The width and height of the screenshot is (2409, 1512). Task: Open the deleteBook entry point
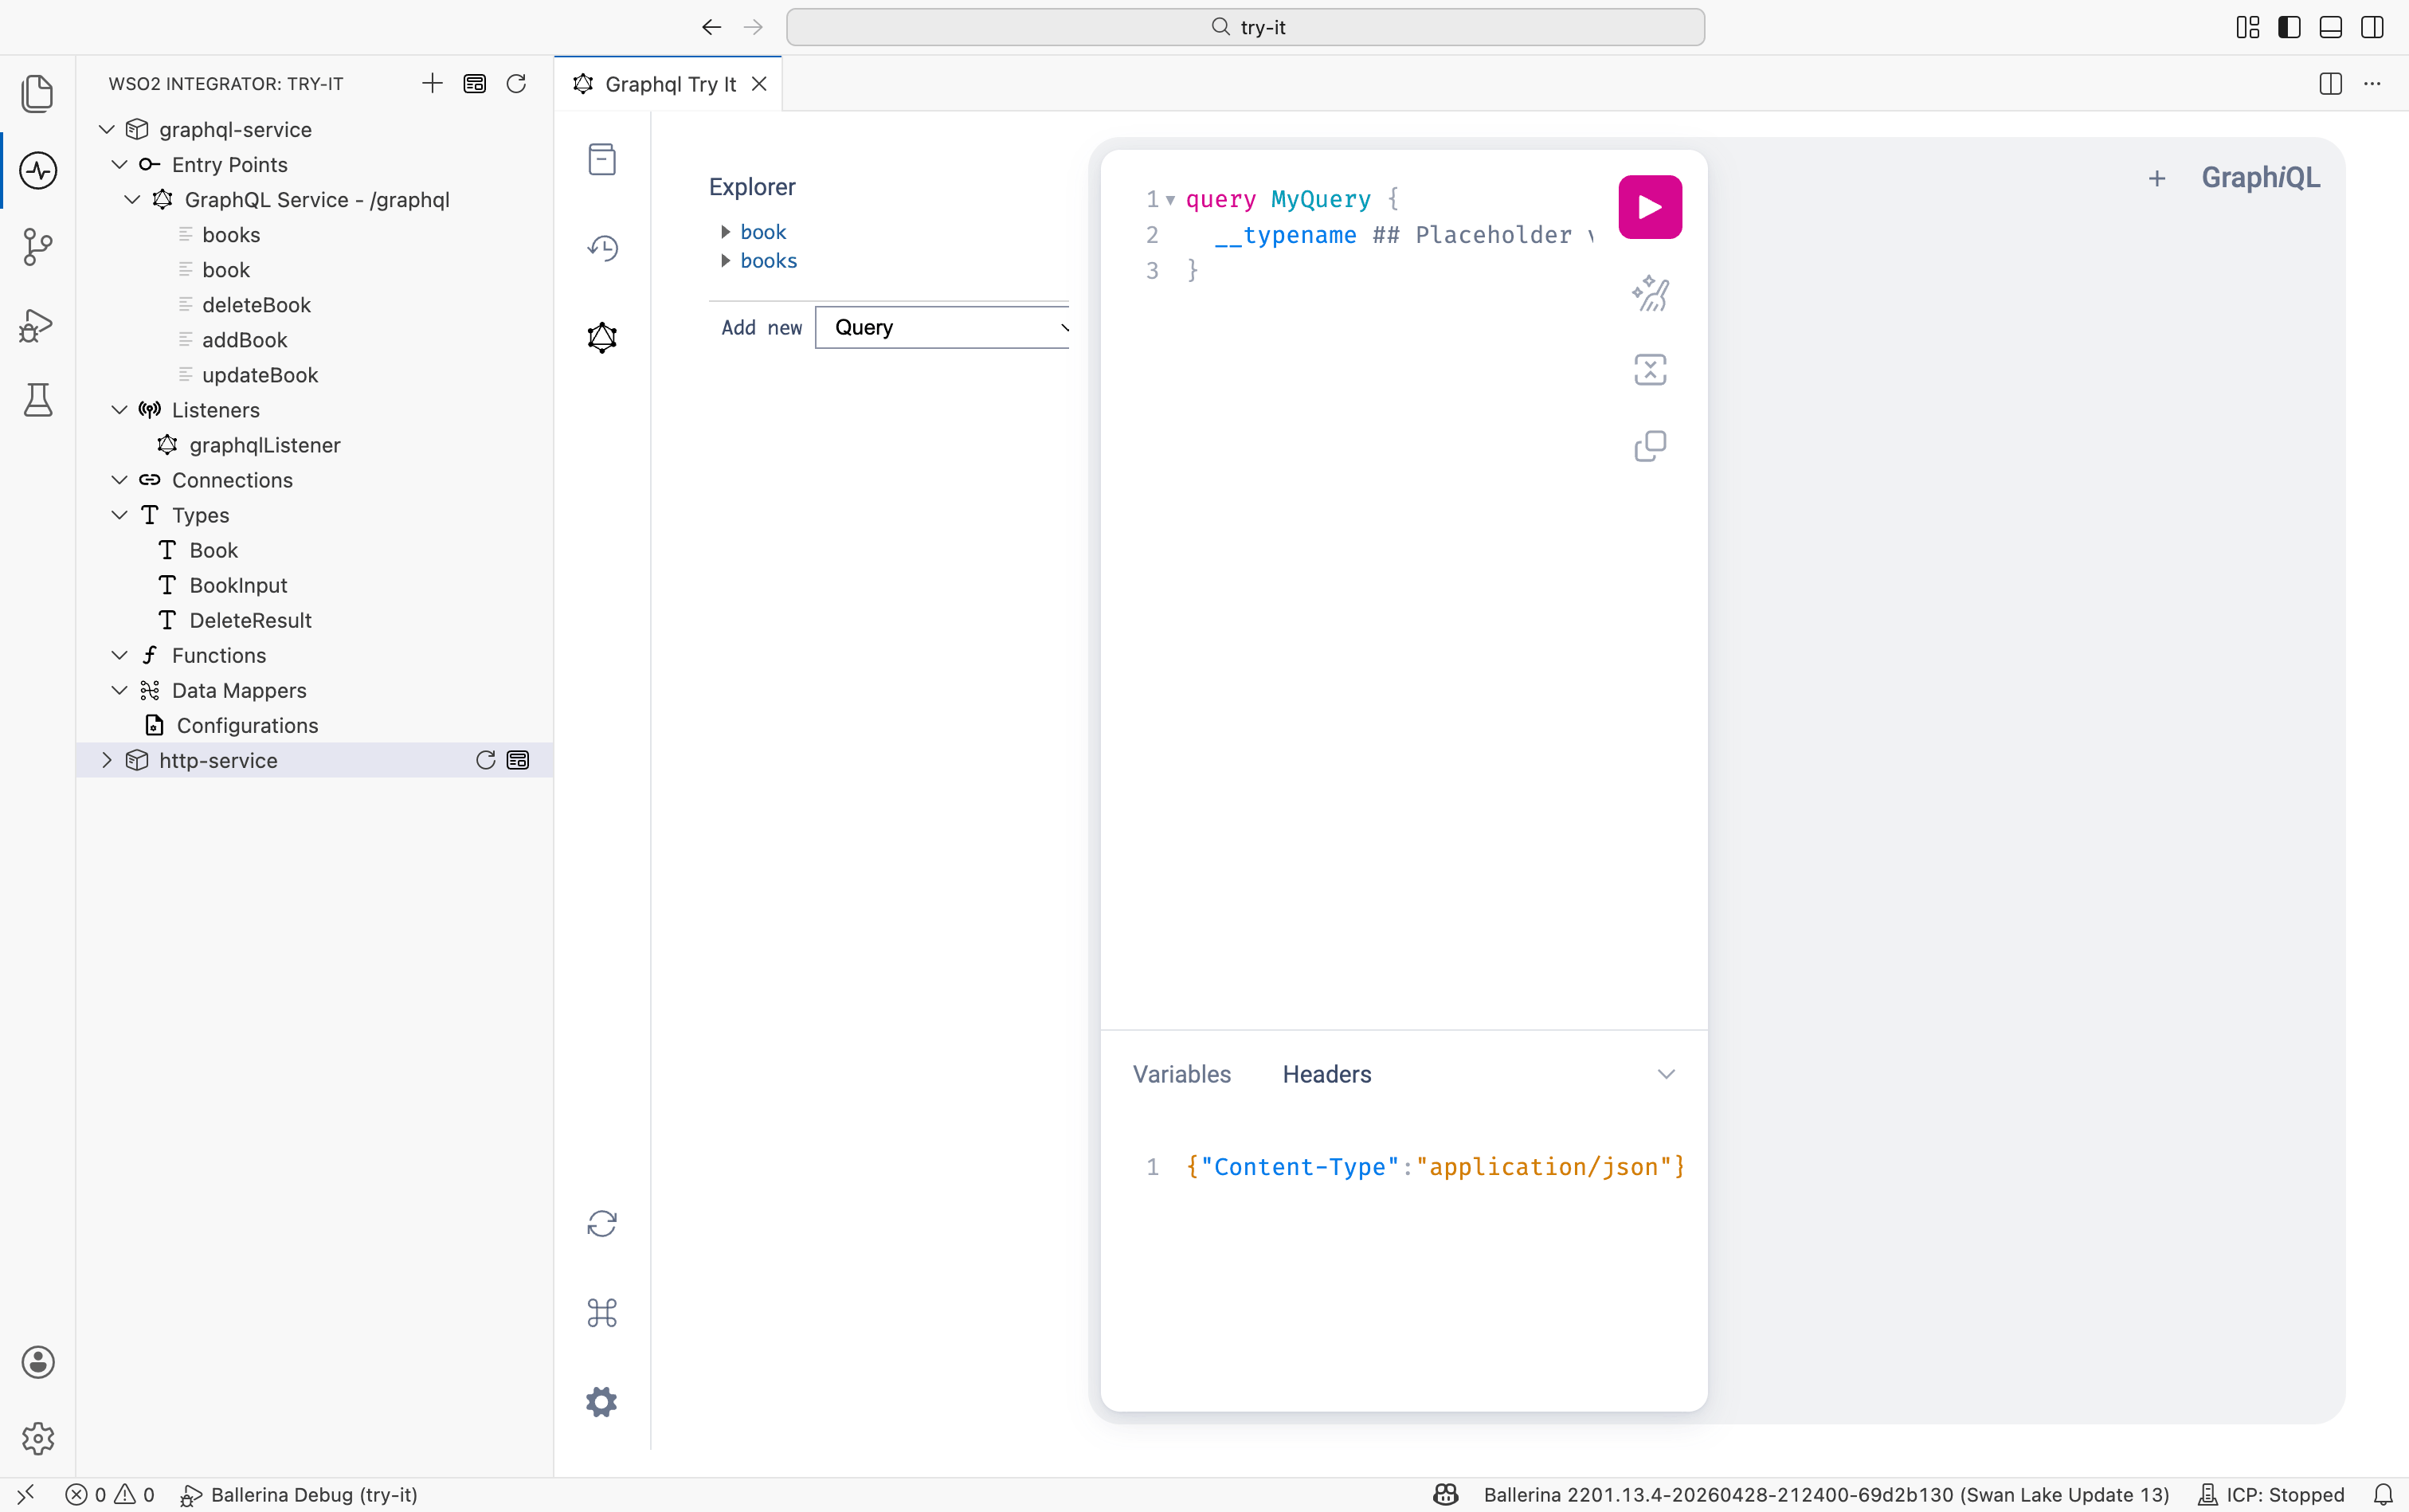256,305
